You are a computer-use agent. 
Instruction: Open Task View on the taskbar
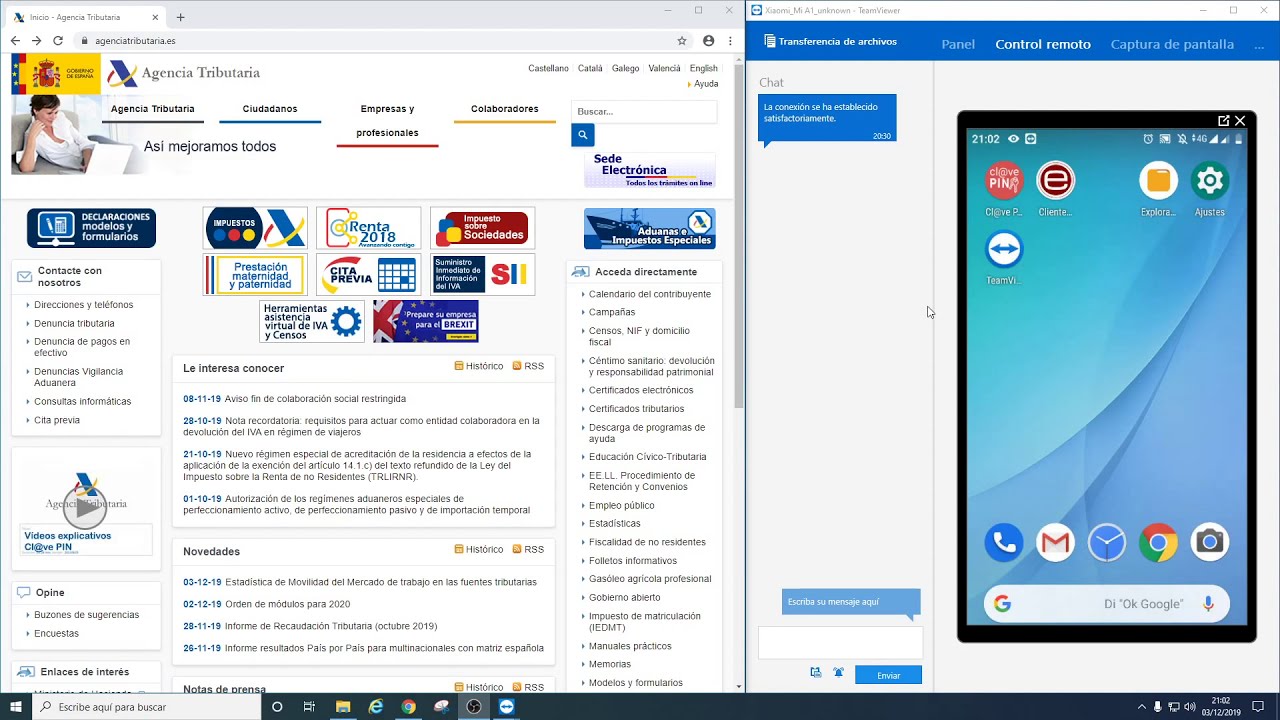point(309,706)
